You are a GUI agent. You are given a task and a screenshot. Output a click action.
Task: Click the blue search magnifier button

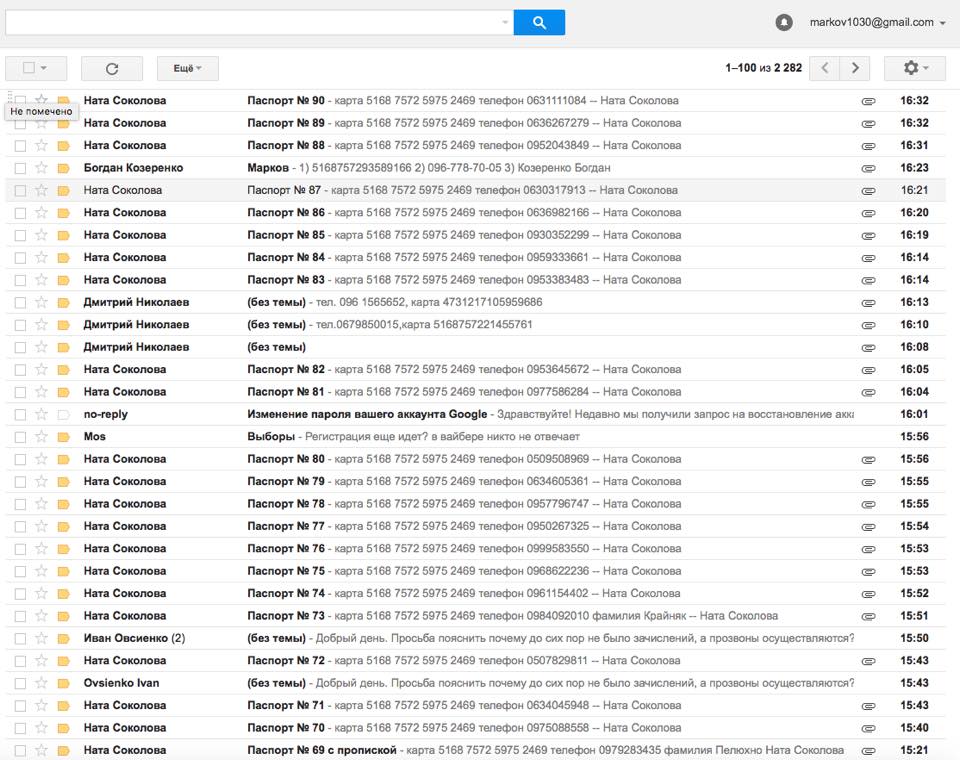(539, 22)
